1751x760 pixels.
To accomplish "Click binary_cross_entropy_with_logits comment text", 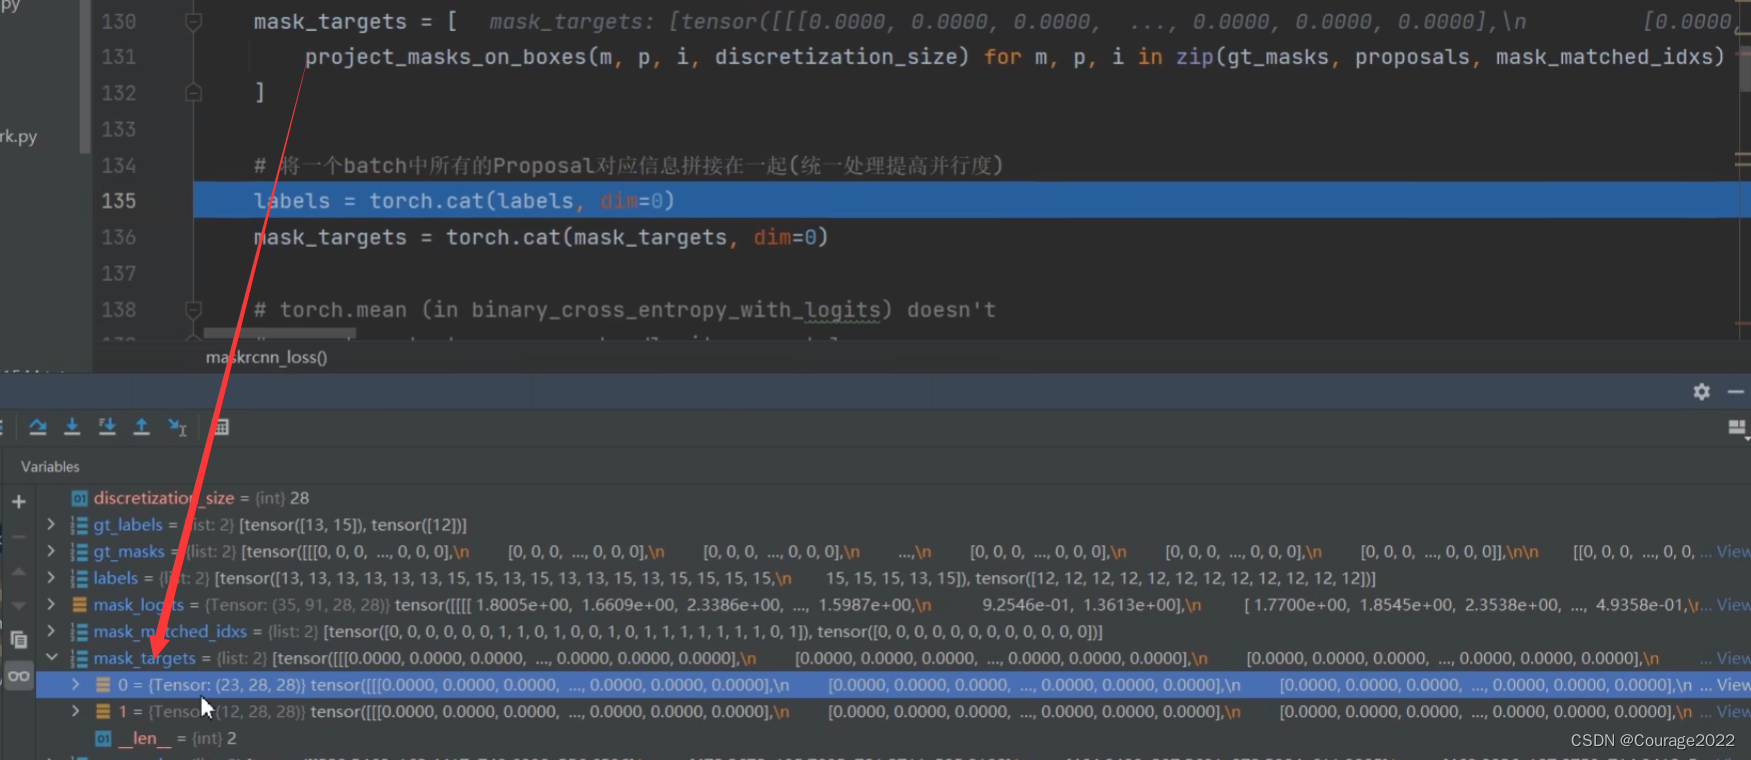I will click(676, 310).
